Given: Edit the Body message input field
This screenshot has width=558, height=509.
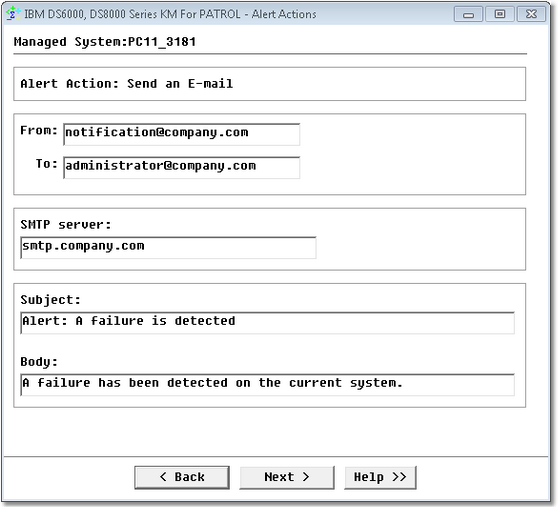Looking at the screenshot, I should [268, 385].
